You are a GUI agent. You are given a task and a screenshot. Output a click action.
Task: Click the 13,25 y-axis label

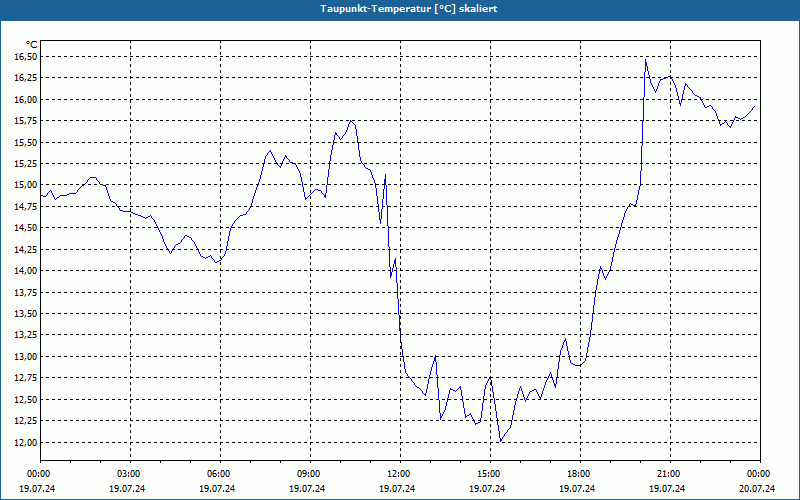click(26, 335)
